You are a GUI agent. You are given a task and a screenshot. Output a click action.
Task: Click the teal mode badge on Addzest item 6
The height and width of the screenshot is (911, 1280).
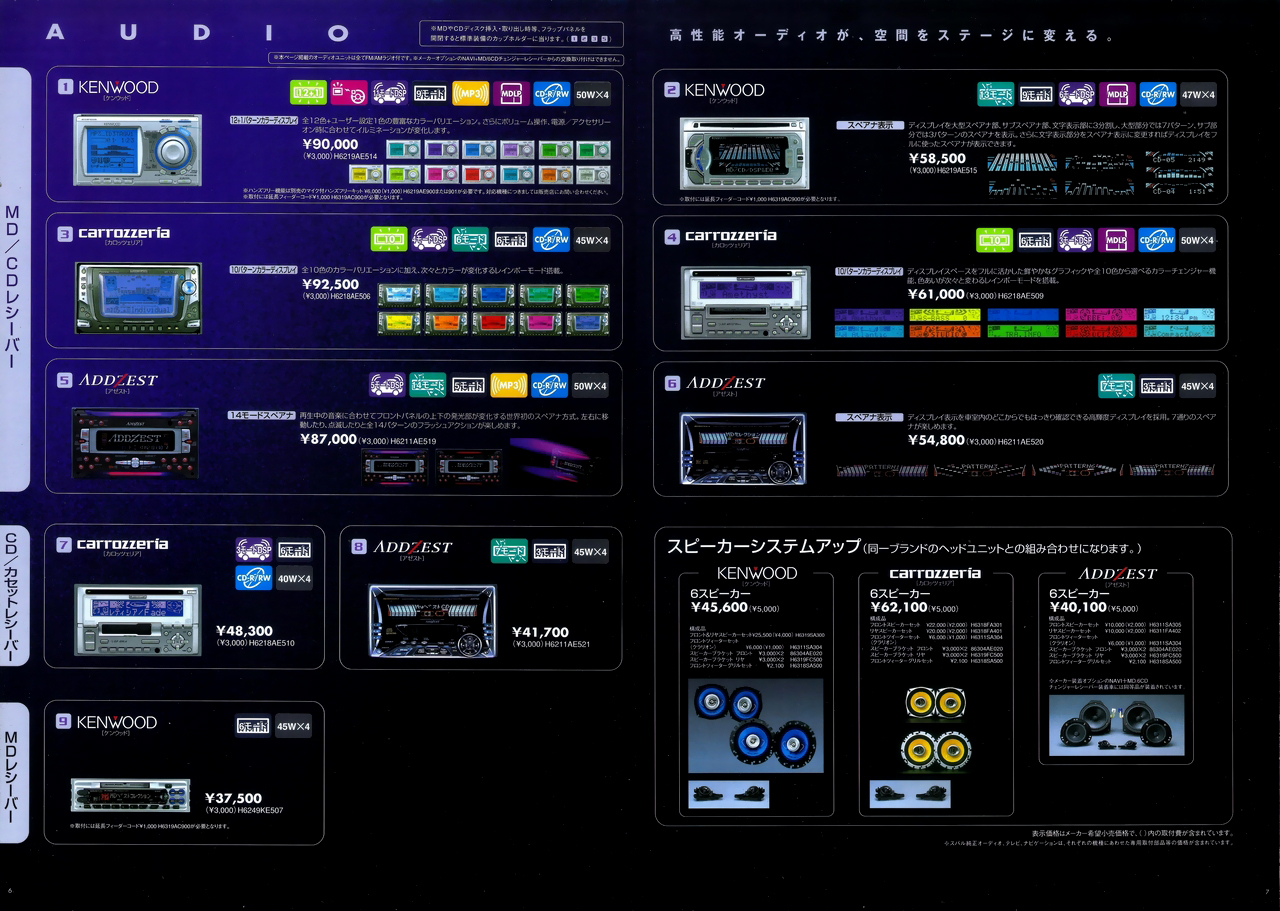click(1116, 385)
